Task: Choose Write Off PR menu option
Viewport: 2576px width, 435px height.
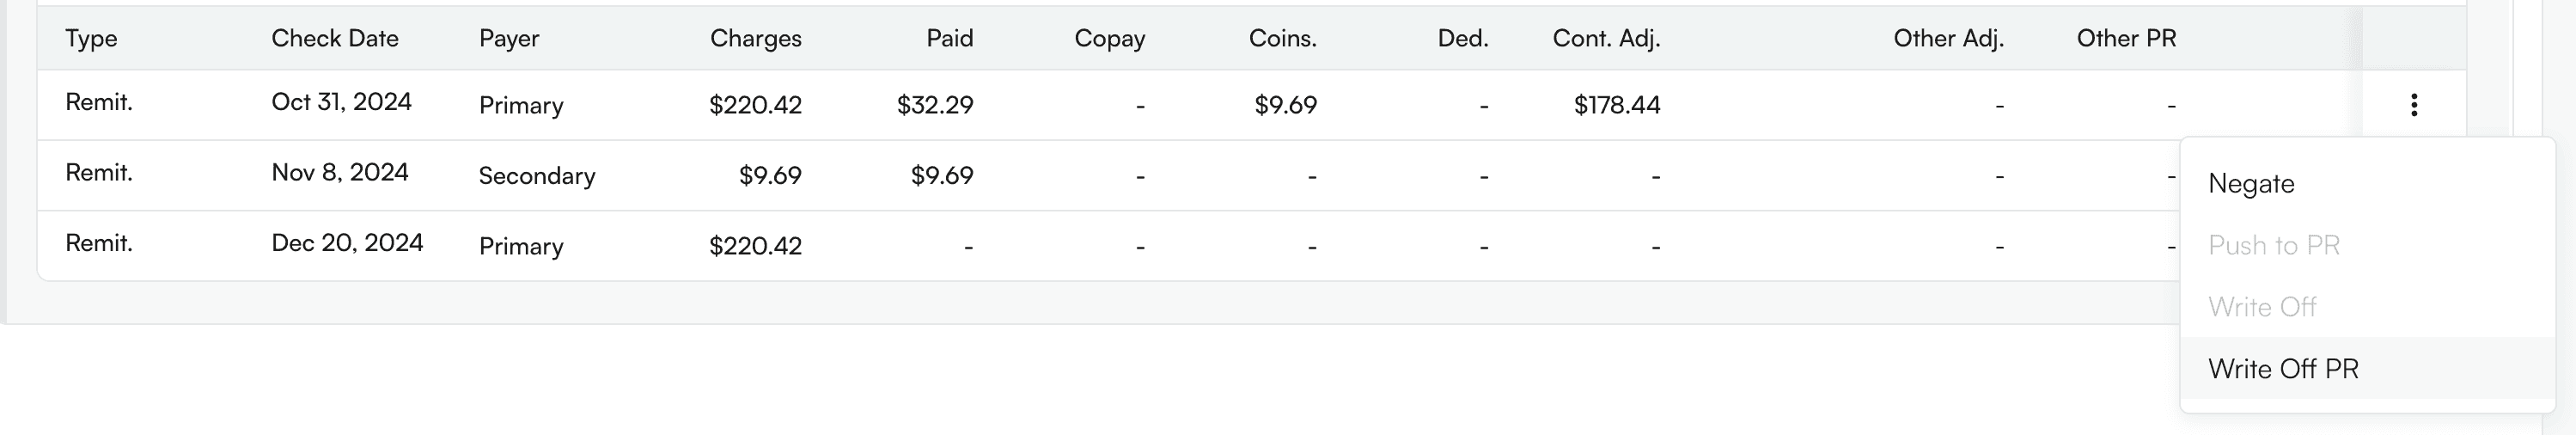Action: [2283, 369]
